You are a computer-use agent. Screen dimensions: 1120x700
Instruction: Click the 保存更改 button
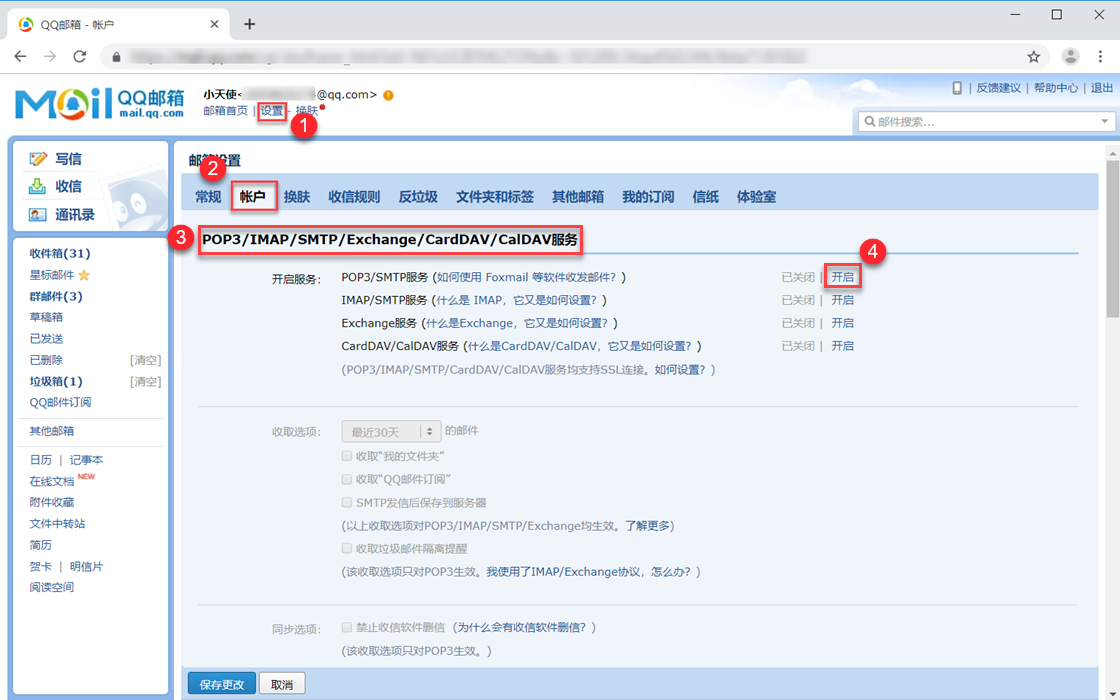pyautogui.click(x=221, y=684)
